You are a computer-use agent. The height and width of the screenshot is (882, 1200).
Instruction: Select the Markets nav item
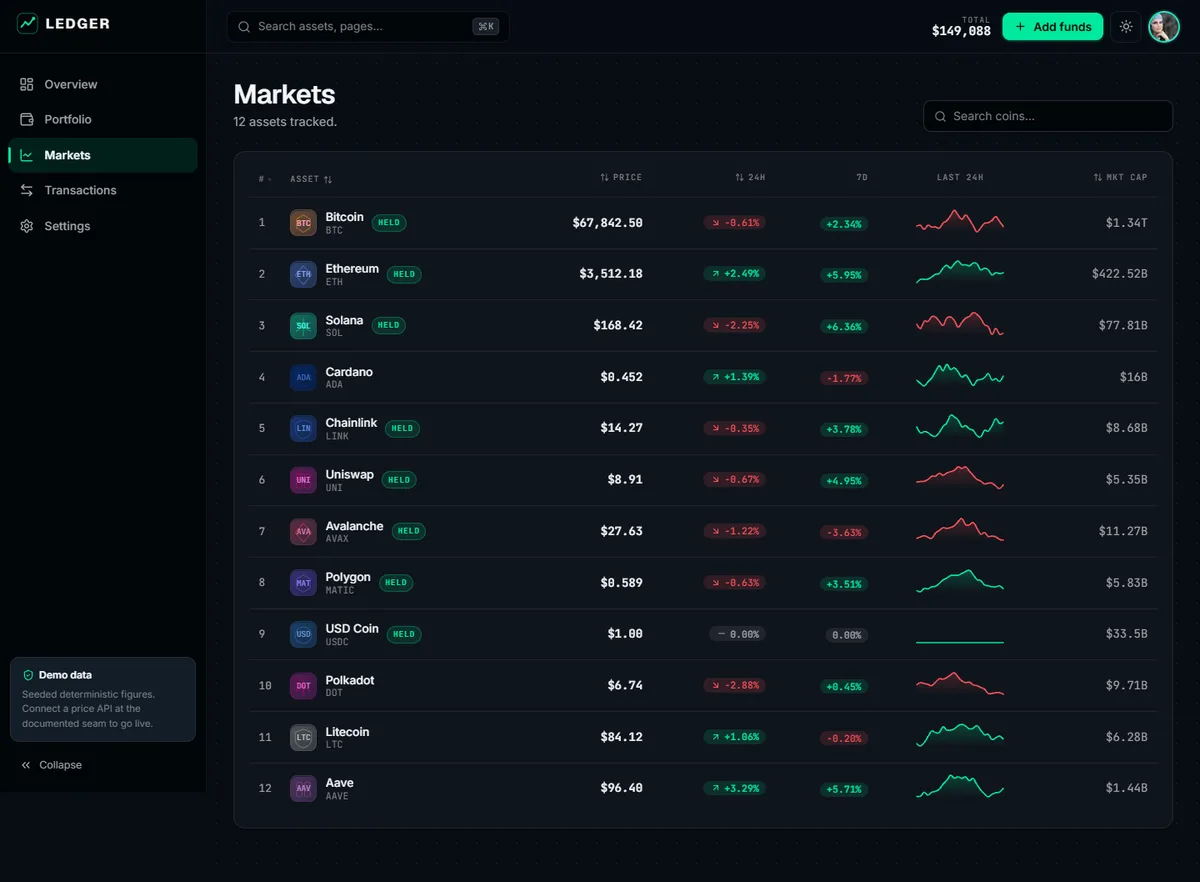point(103,155)
